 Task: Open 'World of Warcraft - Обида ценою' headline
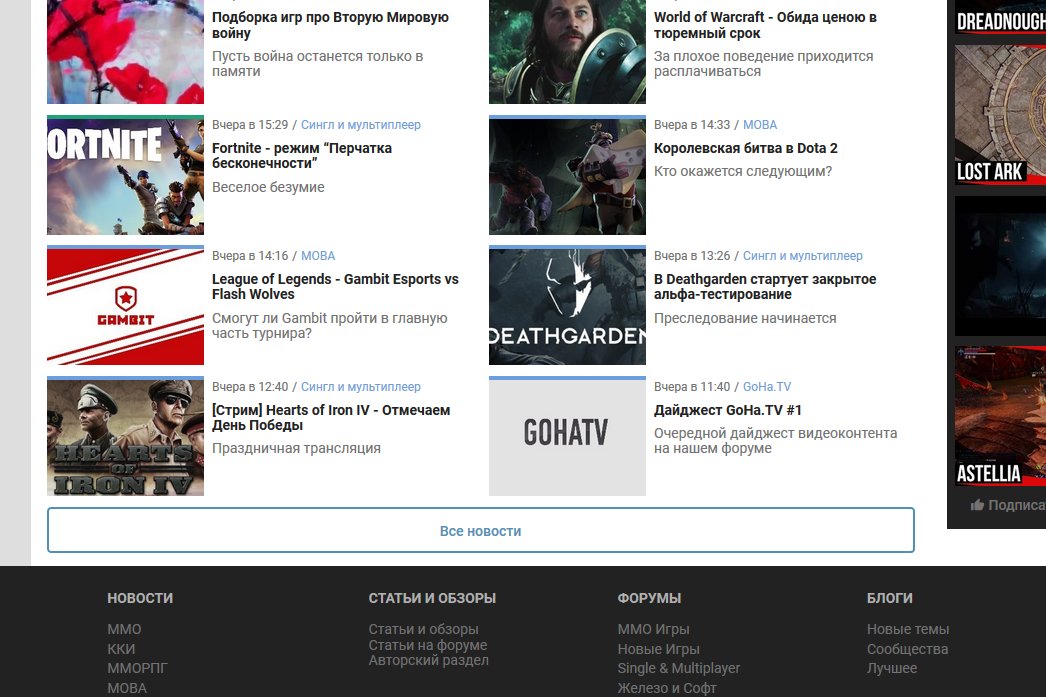[765, 25]
